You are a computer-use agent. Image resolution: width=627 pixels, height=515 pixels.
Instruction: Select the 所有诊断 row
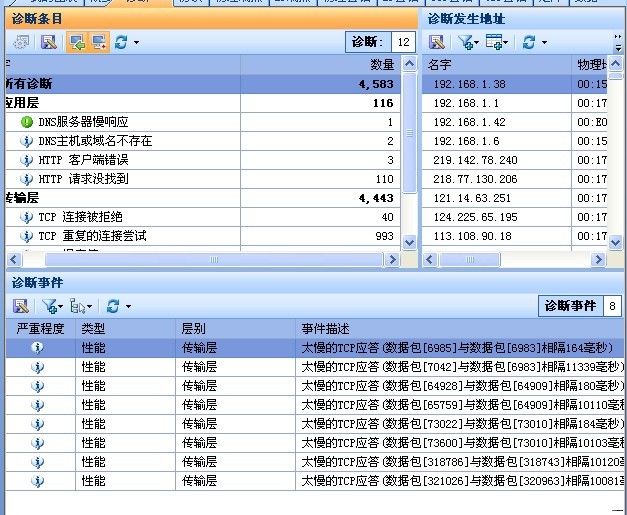203,84
